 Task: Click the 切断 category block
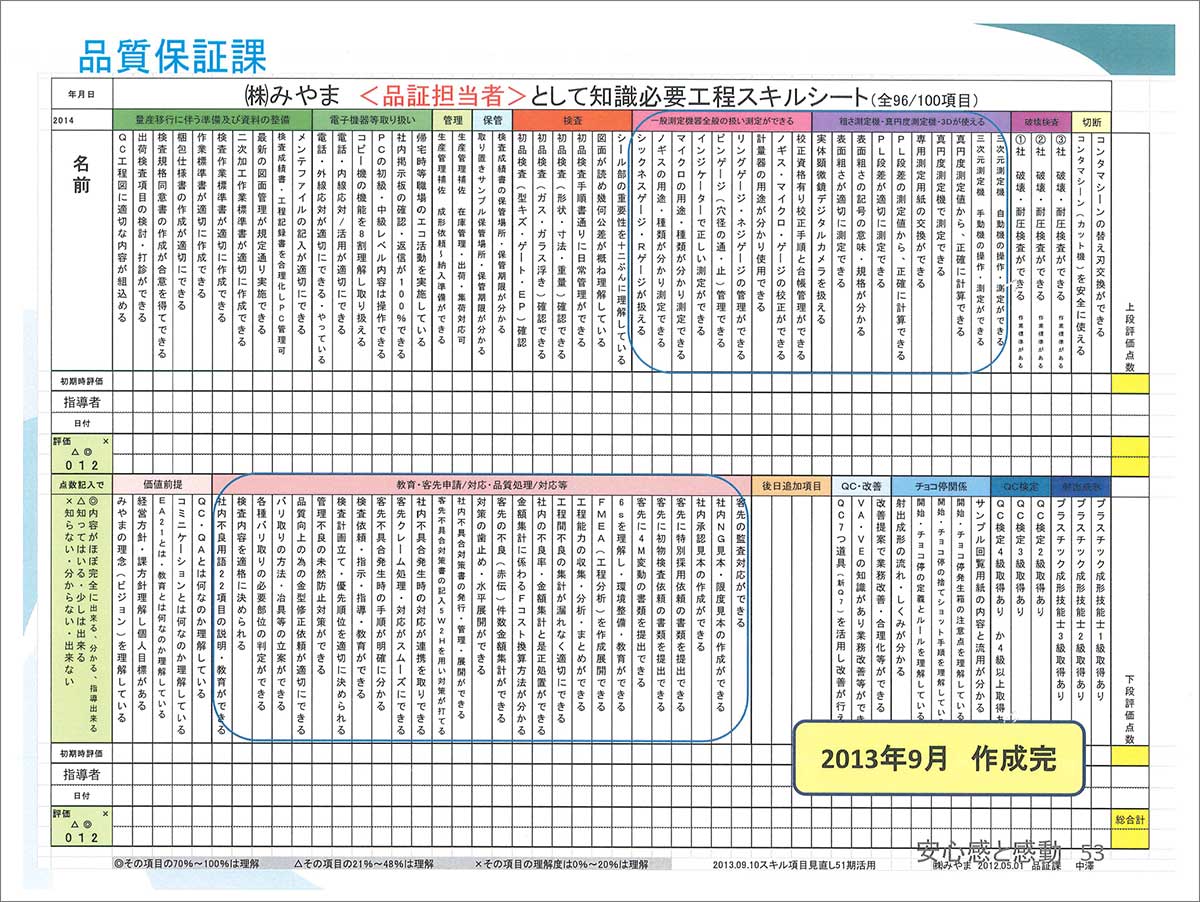point(1092,122)
